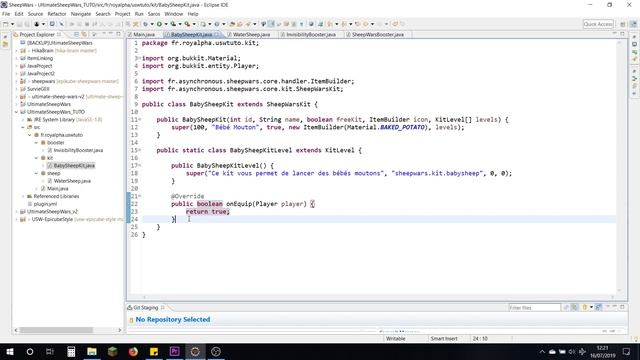This screenshot has height=360, width=640.
Task: Open the Windows Start menu
Action: tap(9, 351)
